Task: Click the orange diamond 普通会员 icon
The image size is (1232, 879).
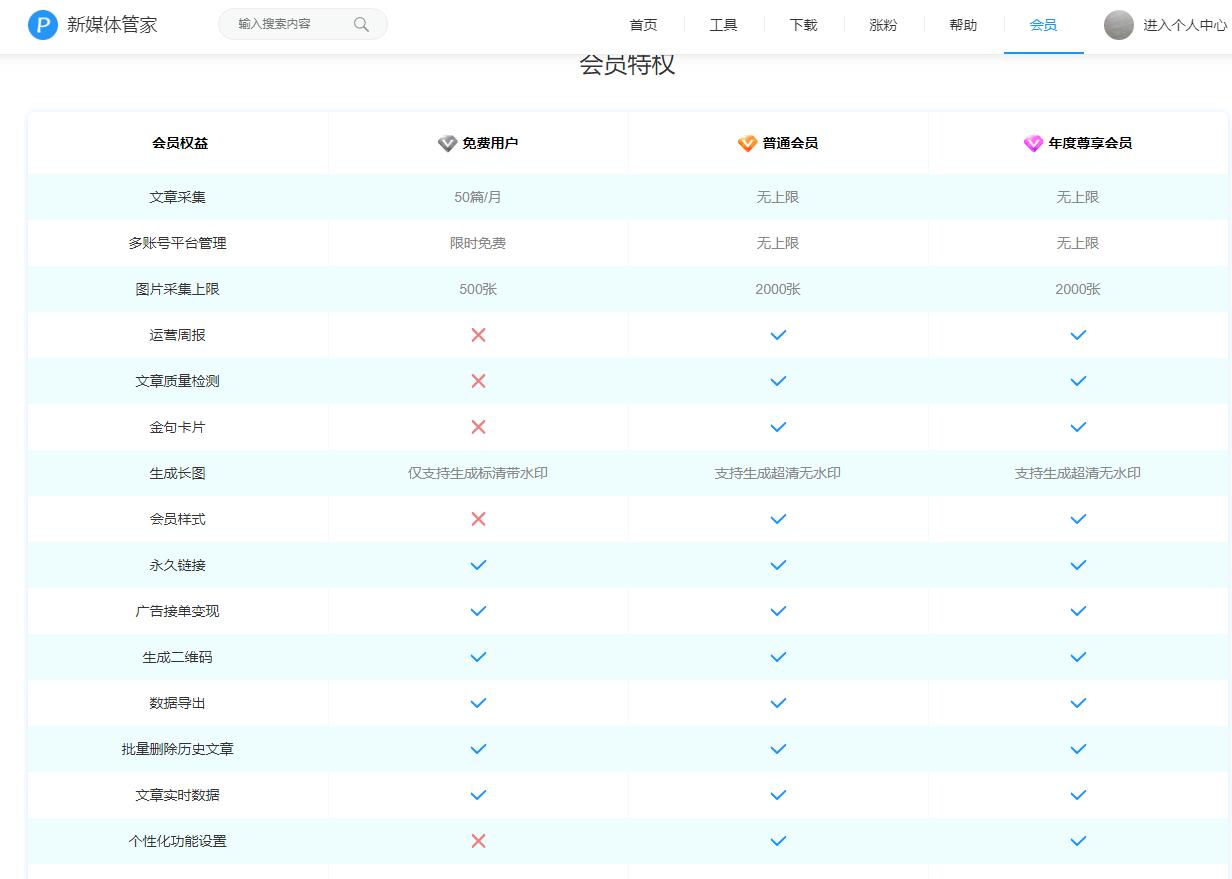Action: coord(744,143)
